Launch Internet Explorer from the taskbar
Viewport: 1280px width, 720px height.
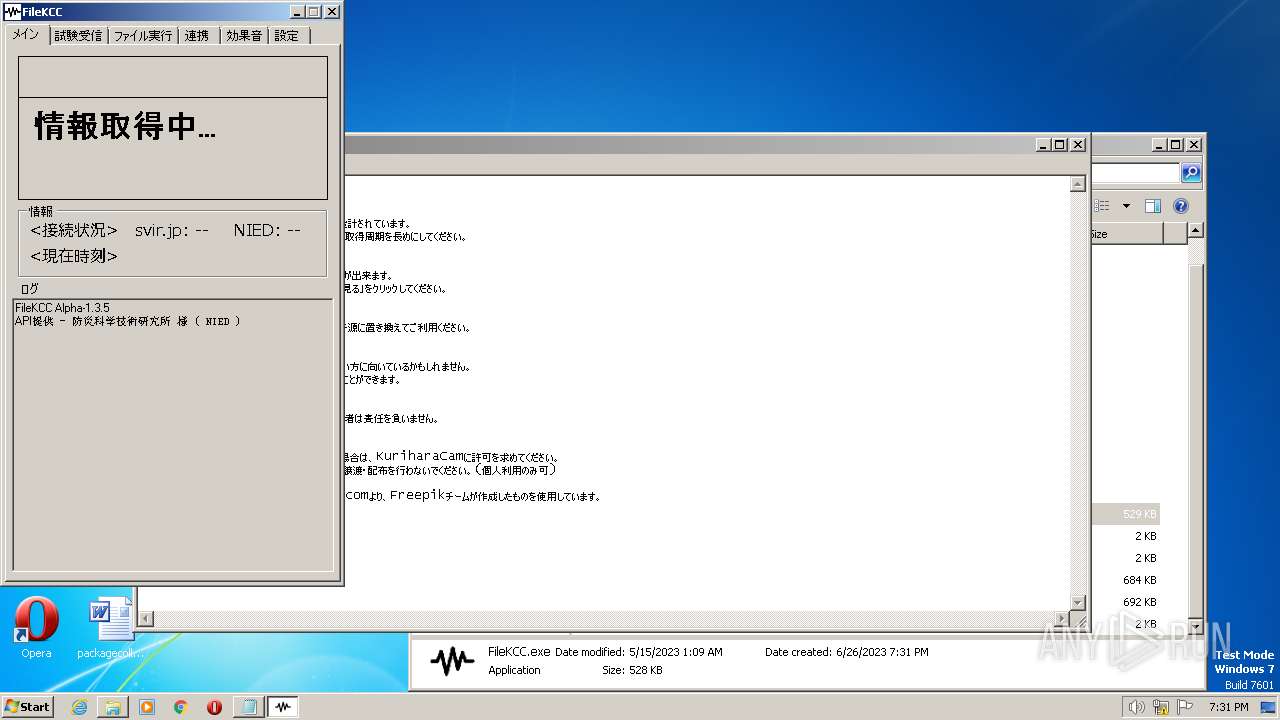[x=79, y=707]
